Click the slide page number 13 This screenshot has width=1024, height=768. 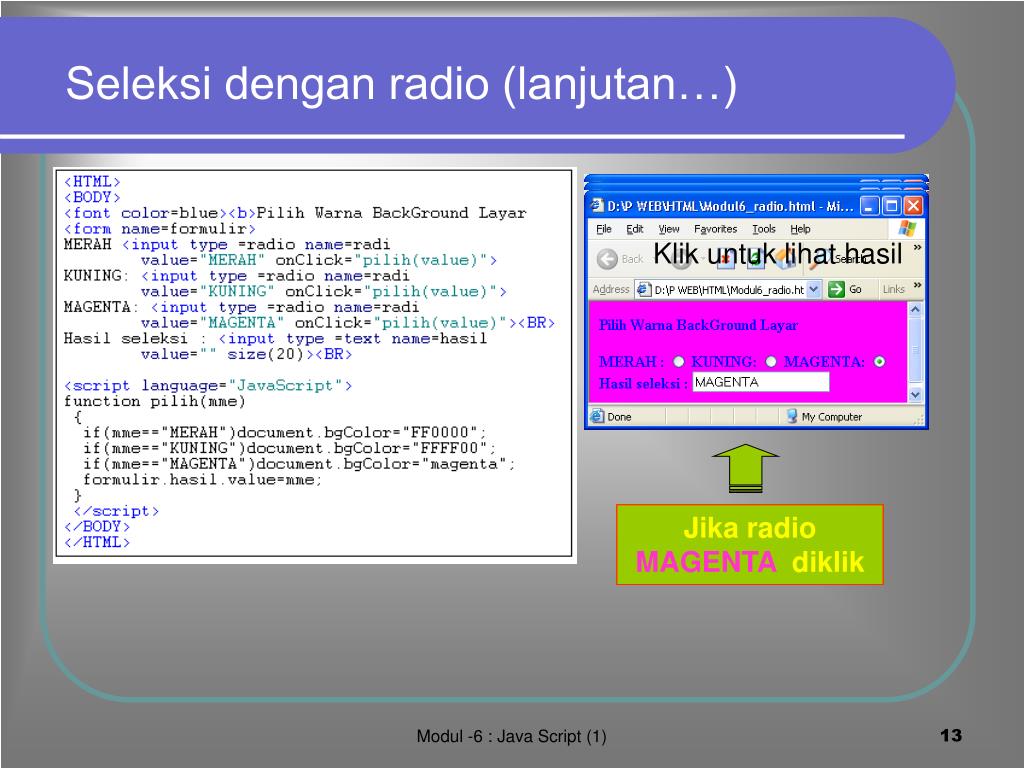click(951, 736)
